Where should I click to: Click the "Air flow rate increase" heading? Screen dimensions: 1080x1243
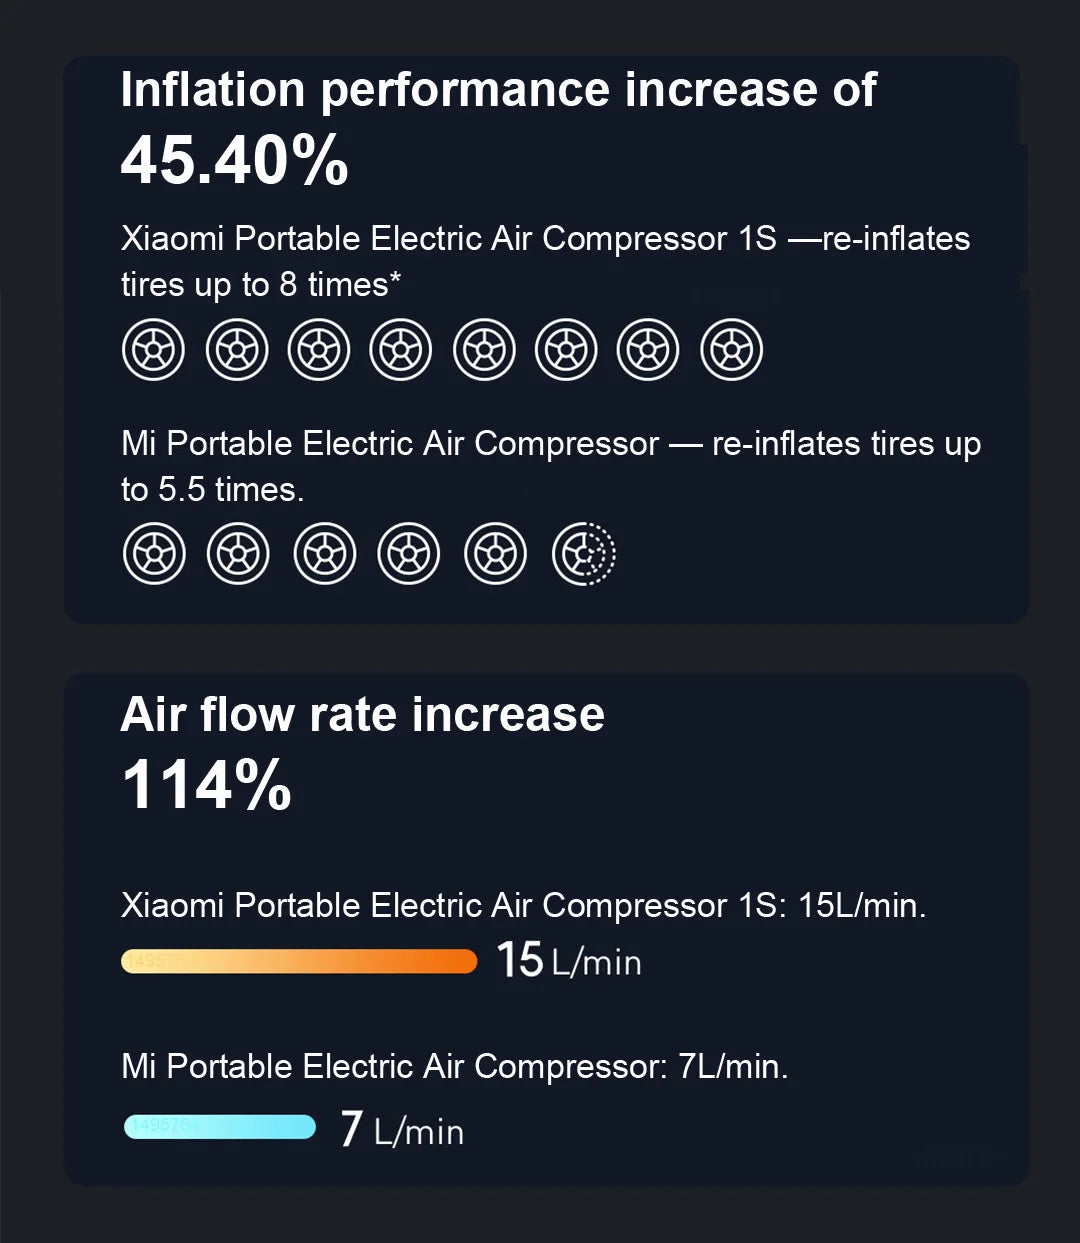tap(362, 715)
